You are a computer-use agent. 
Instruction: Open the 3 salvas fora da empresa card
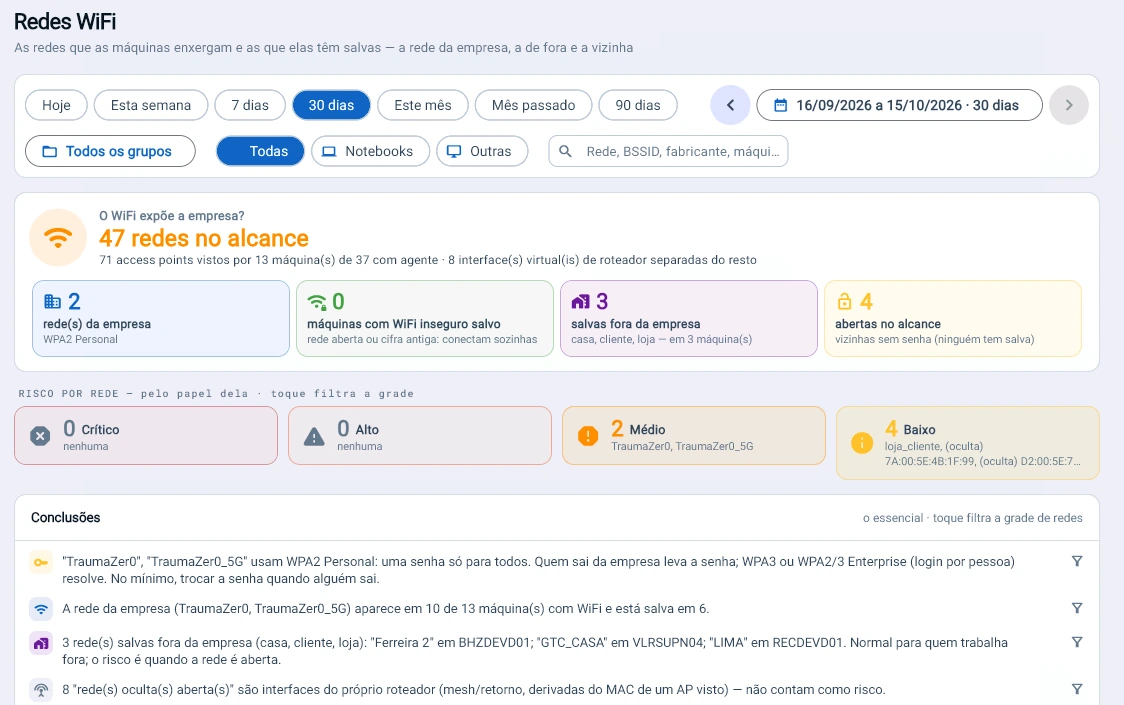point(689,318)
